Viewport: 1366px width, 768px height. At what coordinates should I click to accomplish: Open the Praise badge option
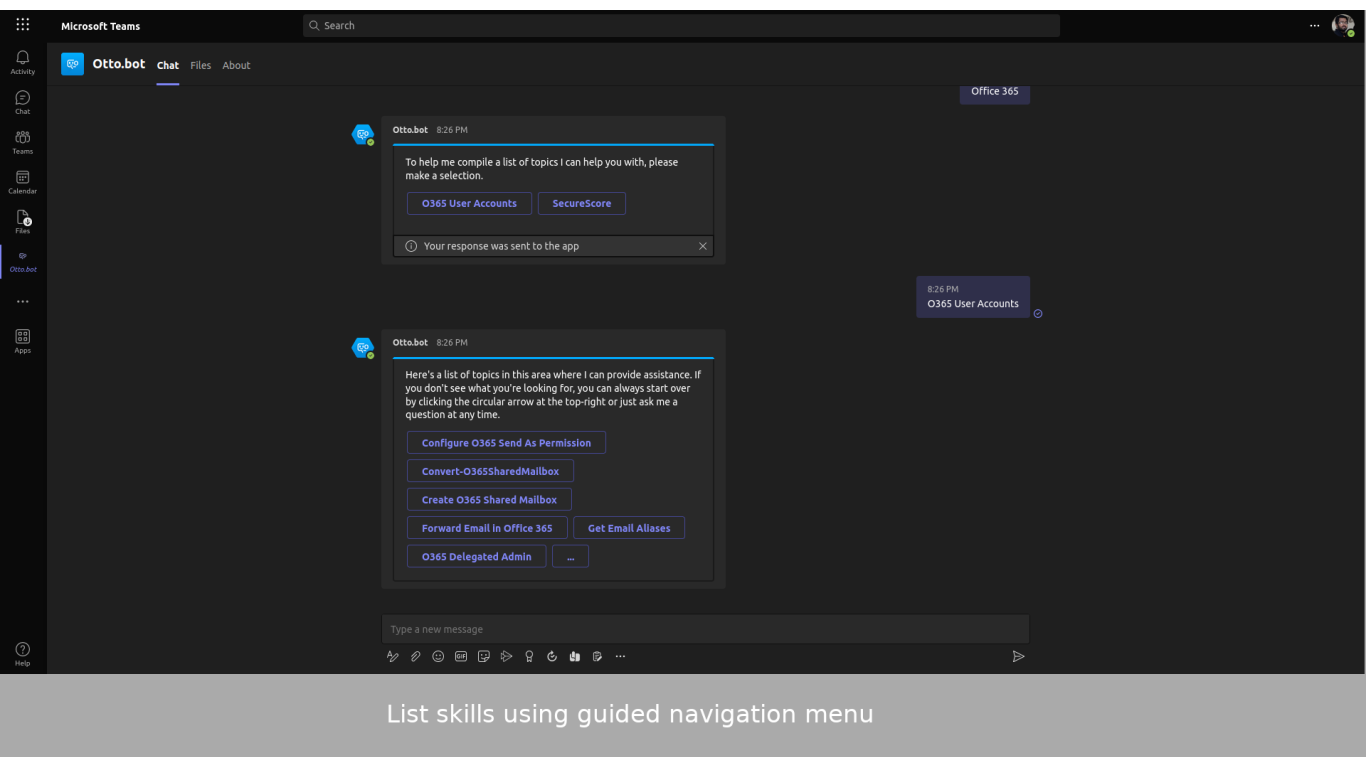(529, 656)
